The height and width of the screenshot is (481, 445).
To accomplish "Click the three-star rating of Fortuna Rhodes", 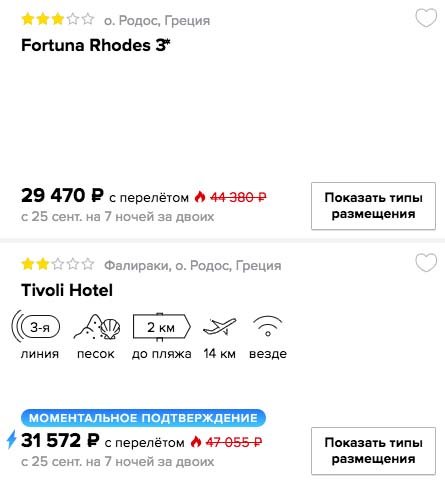I will [x=58, y=19].
